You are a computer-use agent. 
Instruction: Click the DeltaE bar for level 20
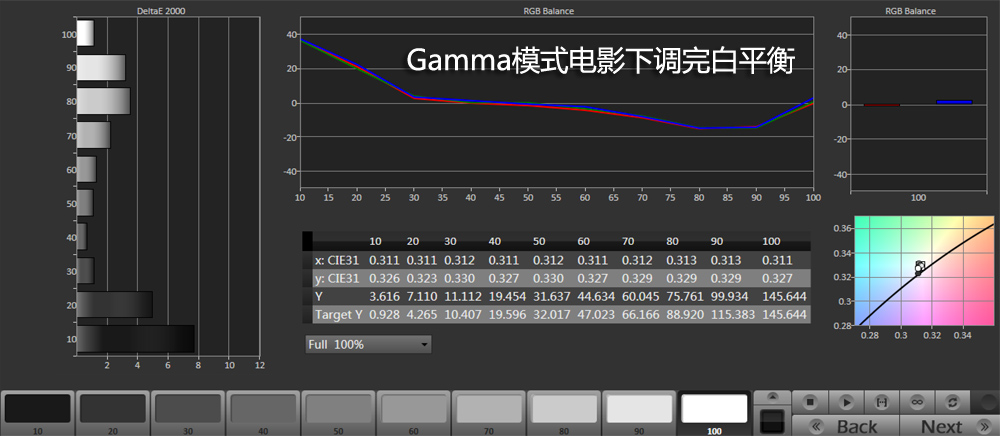pyautogui.click(x=115, y=305)
